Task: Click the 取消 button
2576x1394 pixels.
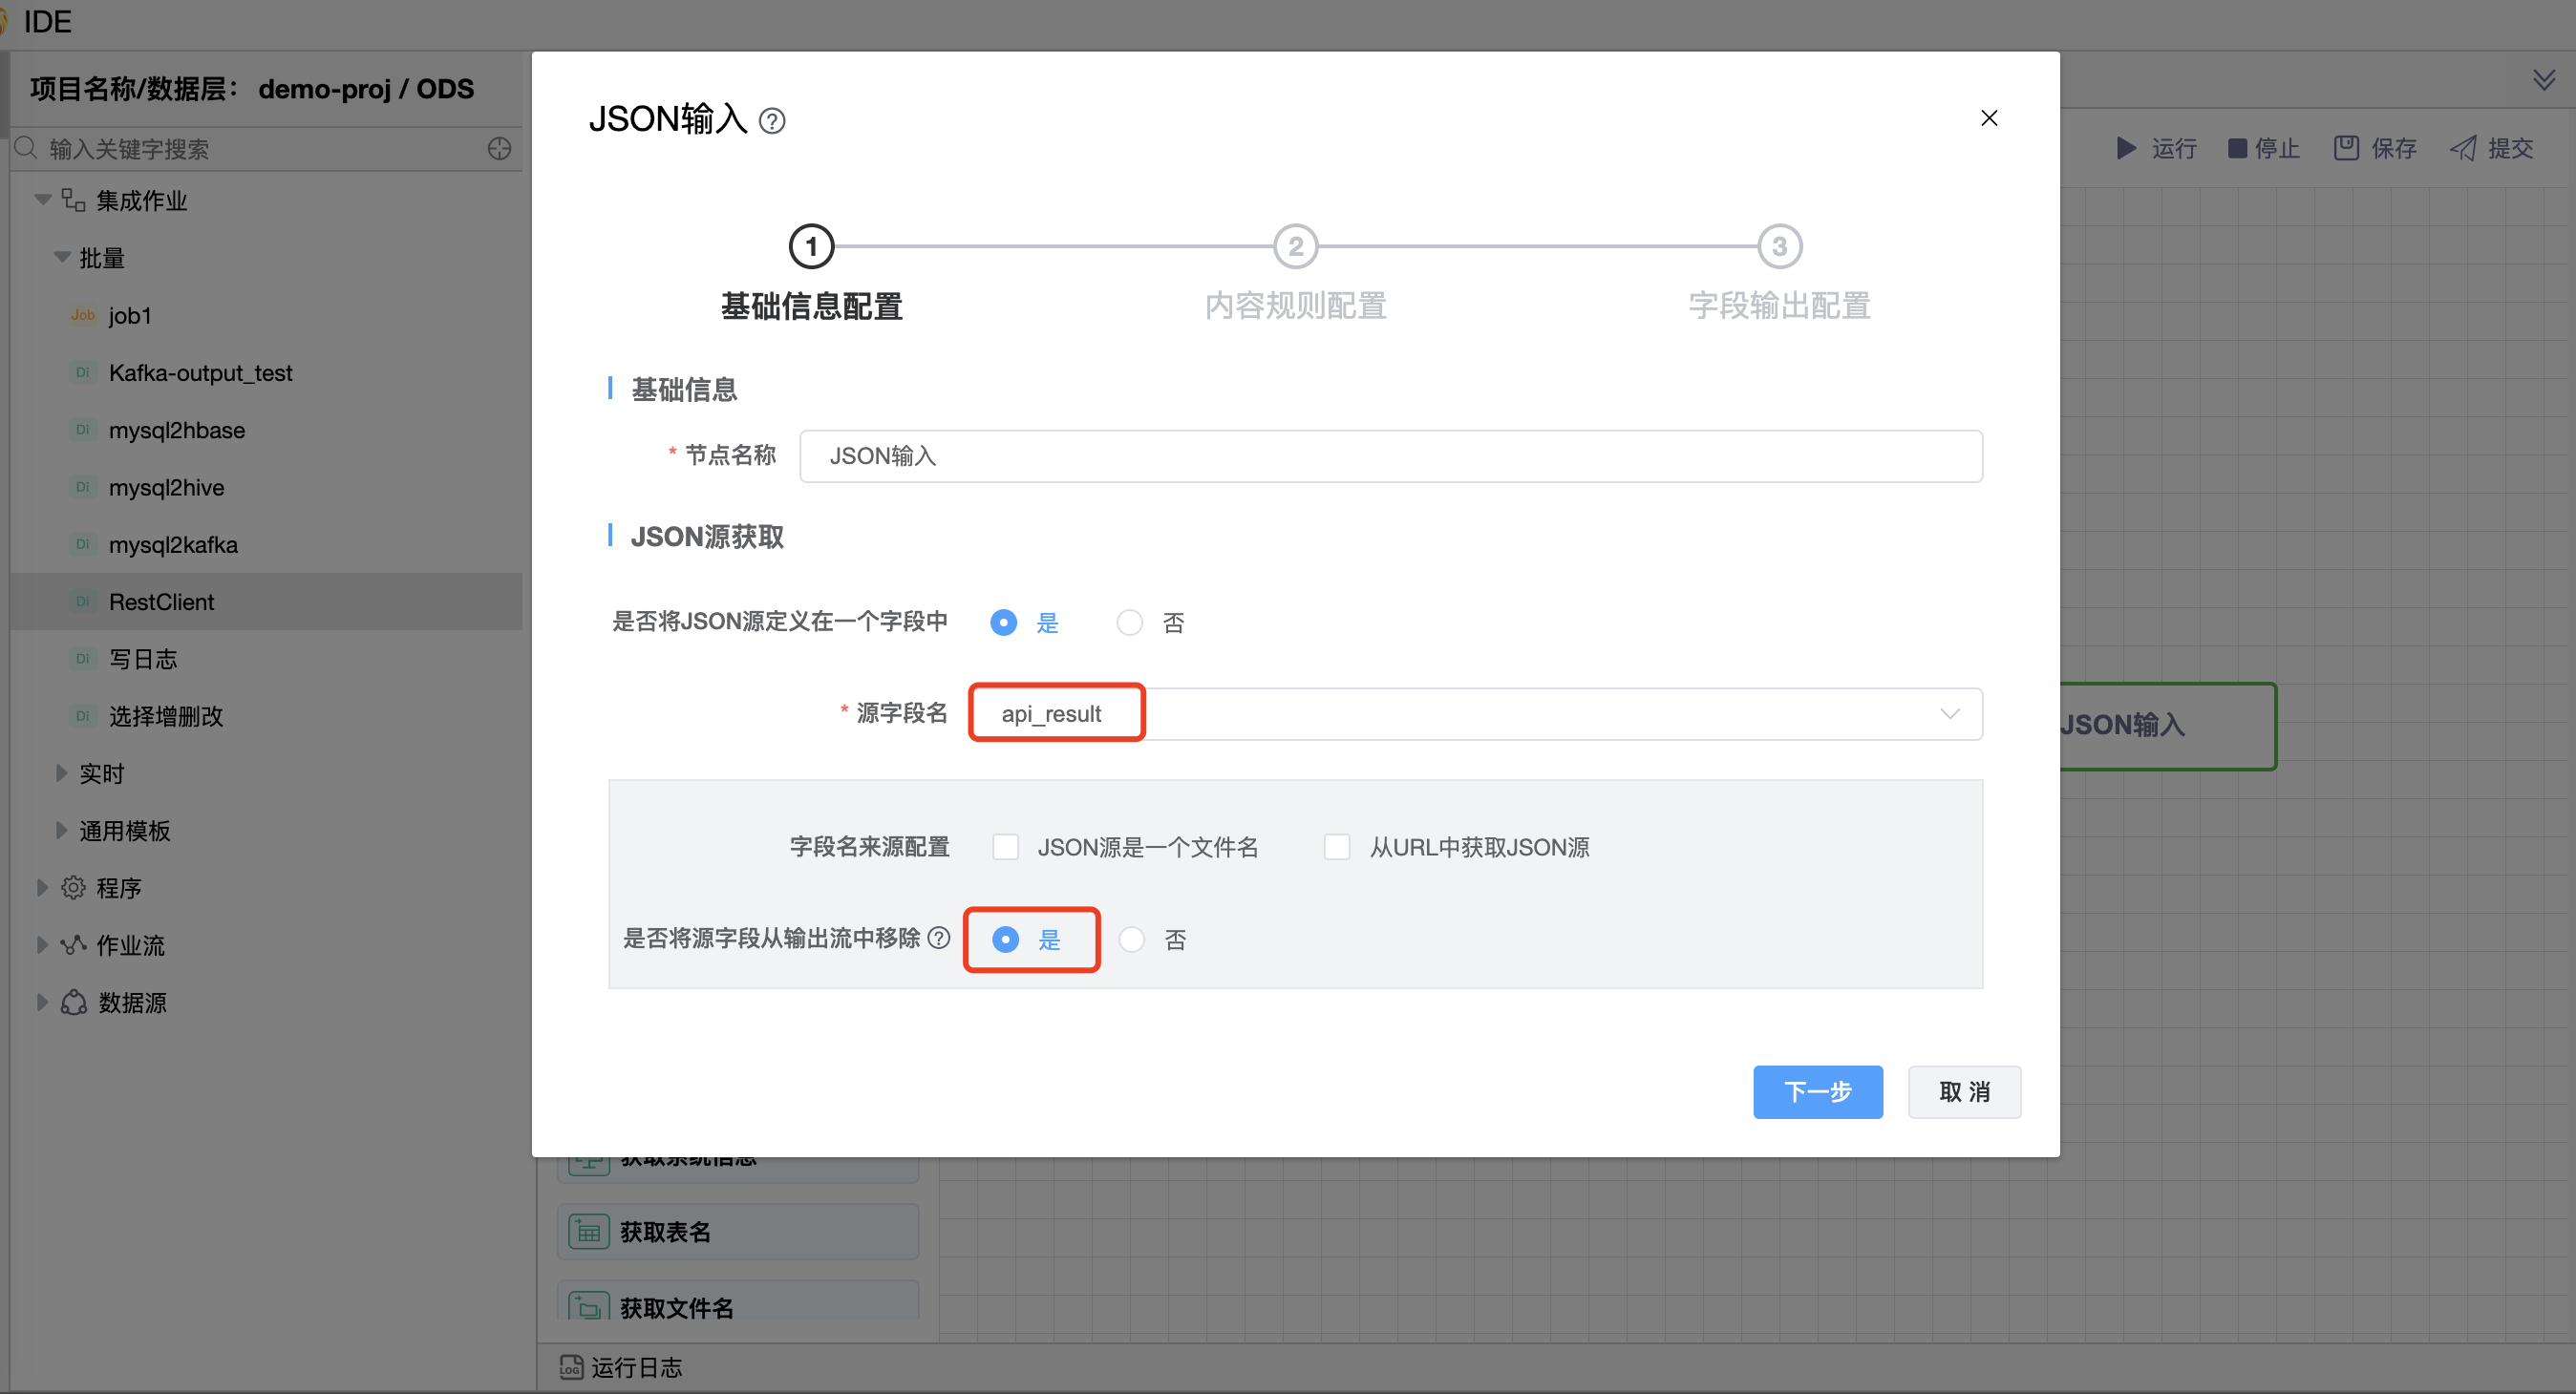Action: (1963, 1092)
